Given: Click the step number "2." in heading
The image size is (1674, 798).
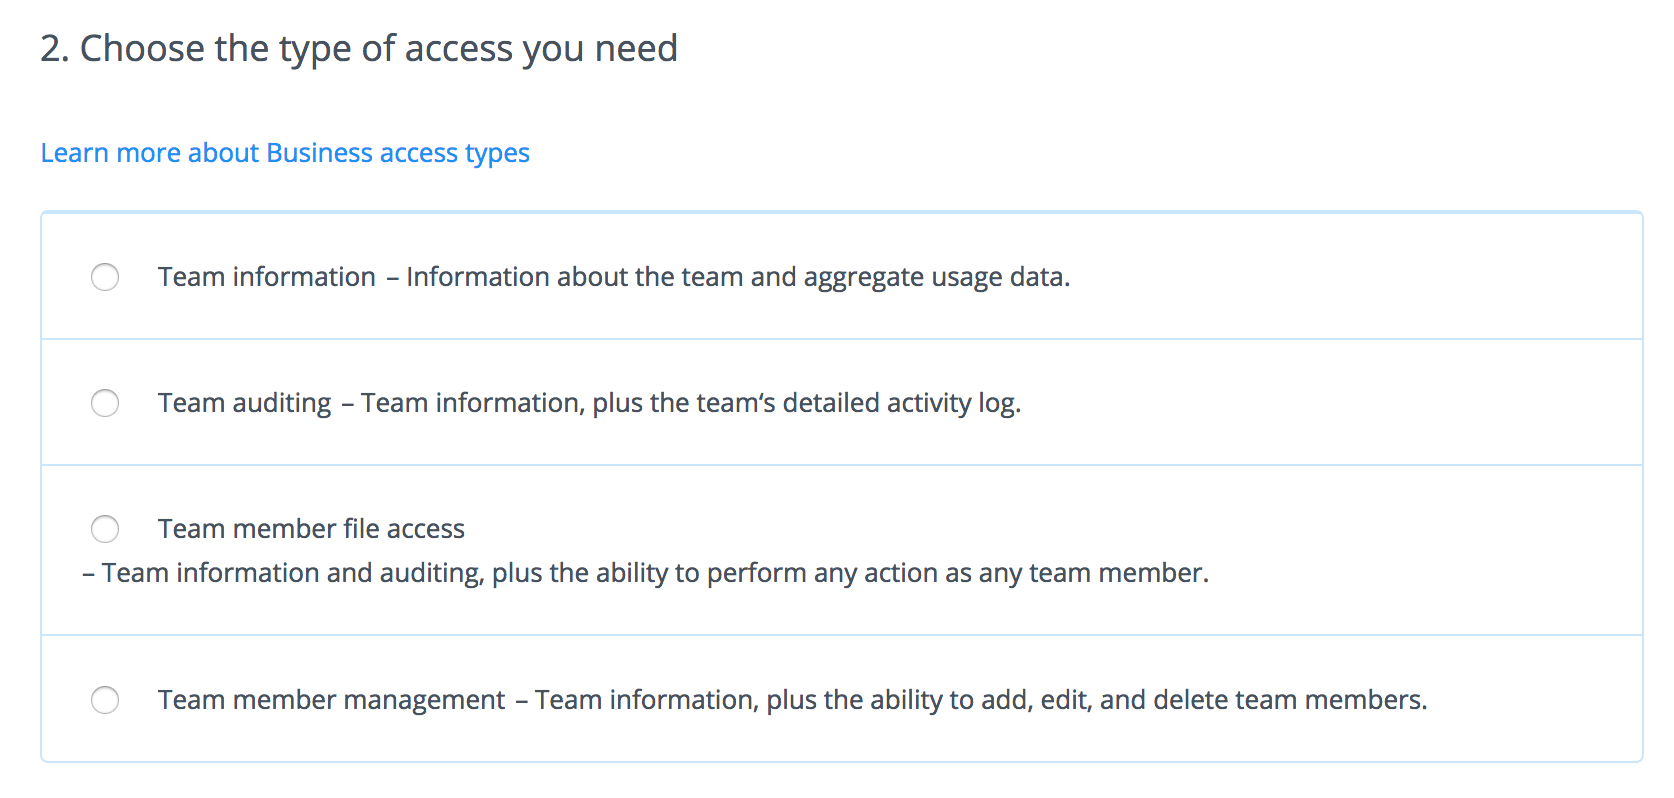Looking at the screenshot, I should [54, 48].
